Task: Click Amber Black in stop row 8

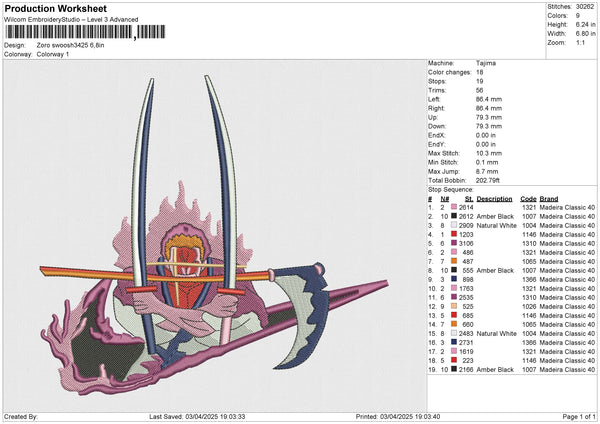Action: pyautogui.click(x=495, y=270)
